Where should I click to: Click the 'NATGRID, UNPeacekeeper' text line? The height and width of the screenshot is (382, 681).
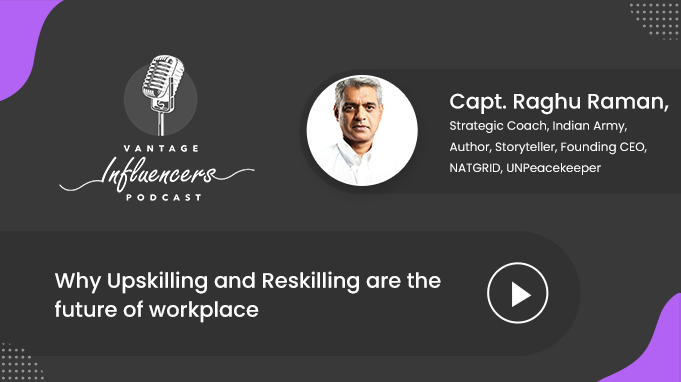(x=525, y=168)
